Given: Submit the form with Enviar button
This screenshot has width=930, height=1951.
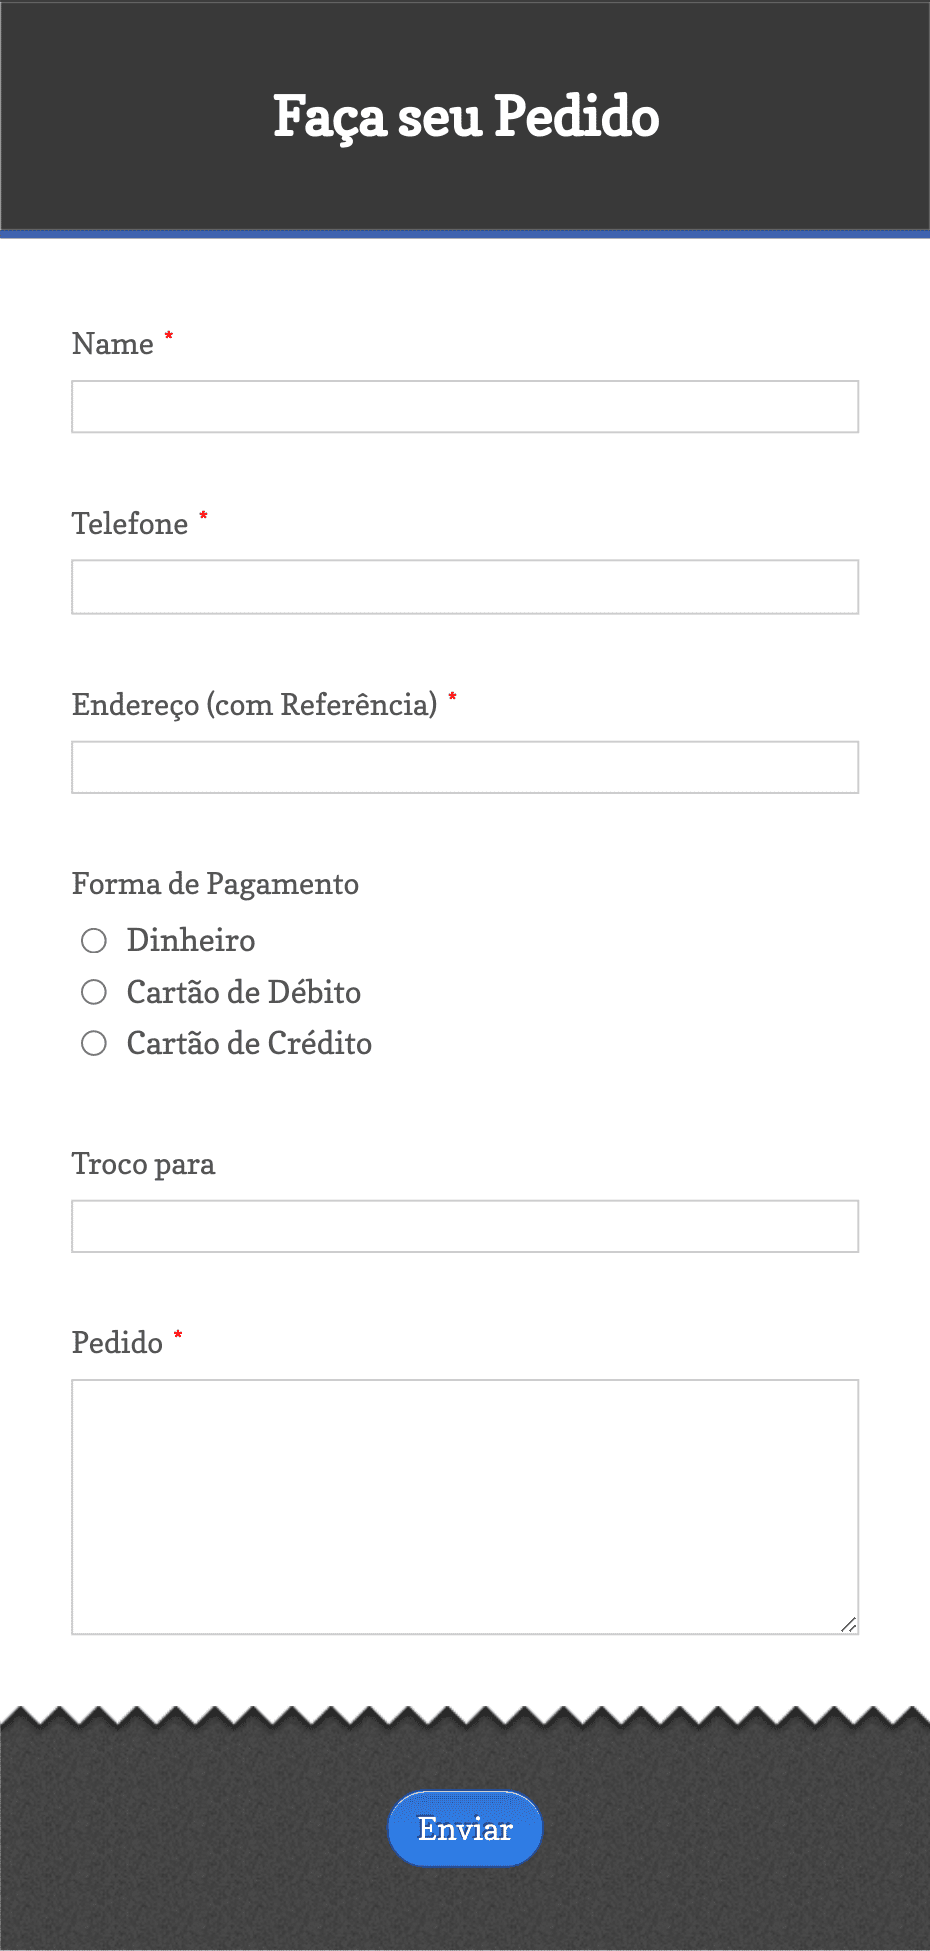Looking at the screenshot, I should [465, 1829].
